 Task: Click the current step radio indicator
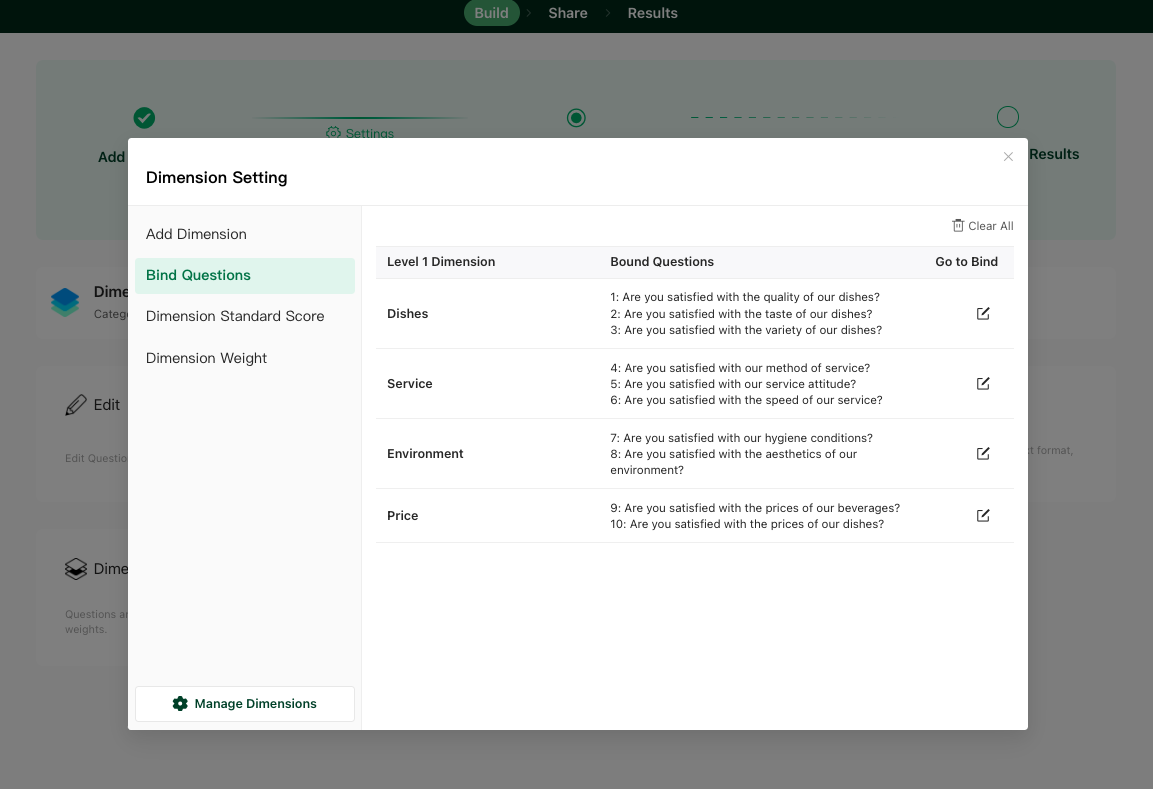pos(576,118)
